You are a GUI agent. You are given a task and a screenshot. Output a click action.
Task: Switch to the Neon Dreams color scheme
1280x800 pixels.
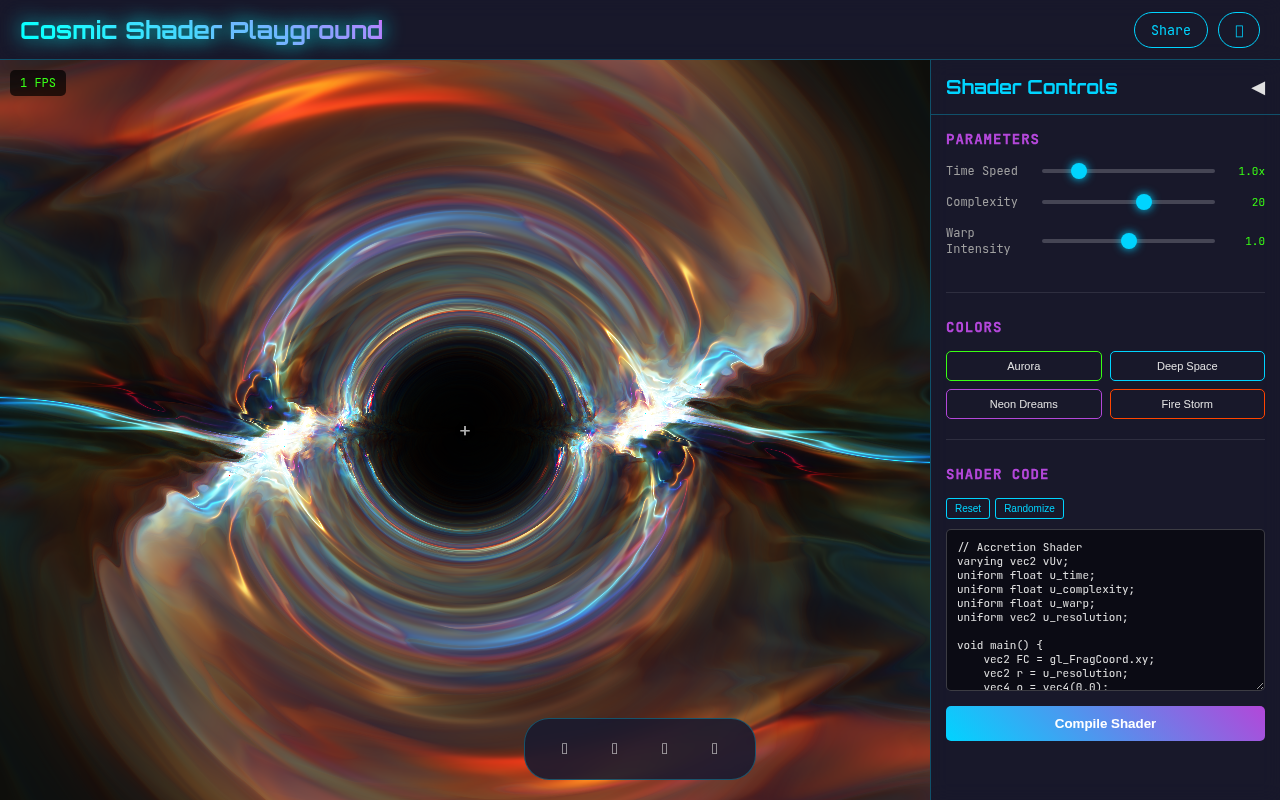[x=1024, y=404]
